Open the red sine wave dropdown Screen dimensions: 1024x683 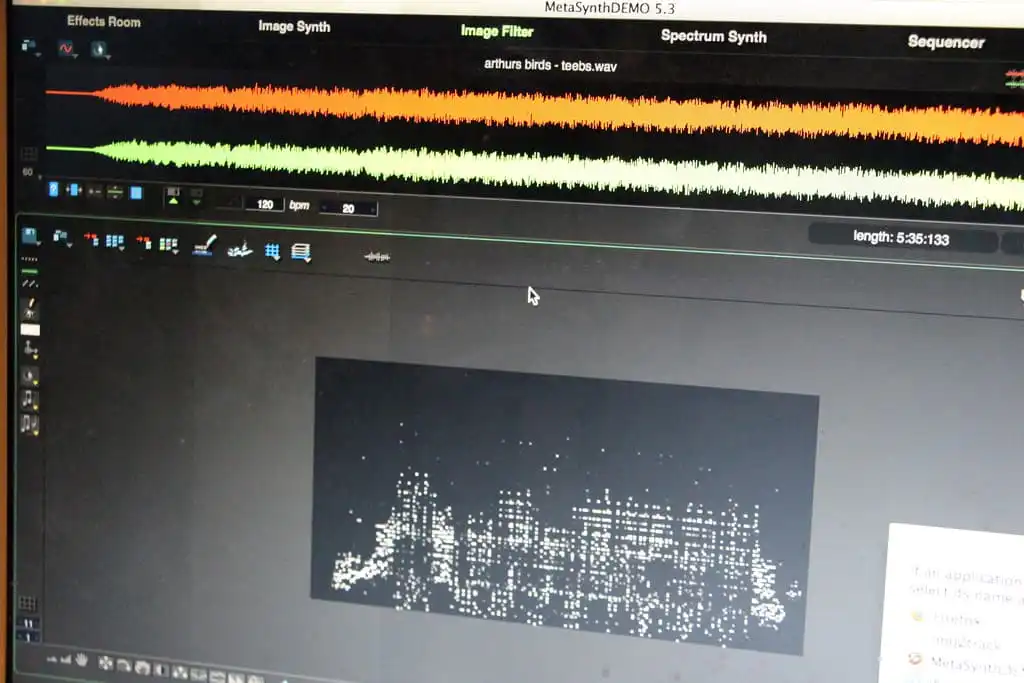(x=67, y=49)
